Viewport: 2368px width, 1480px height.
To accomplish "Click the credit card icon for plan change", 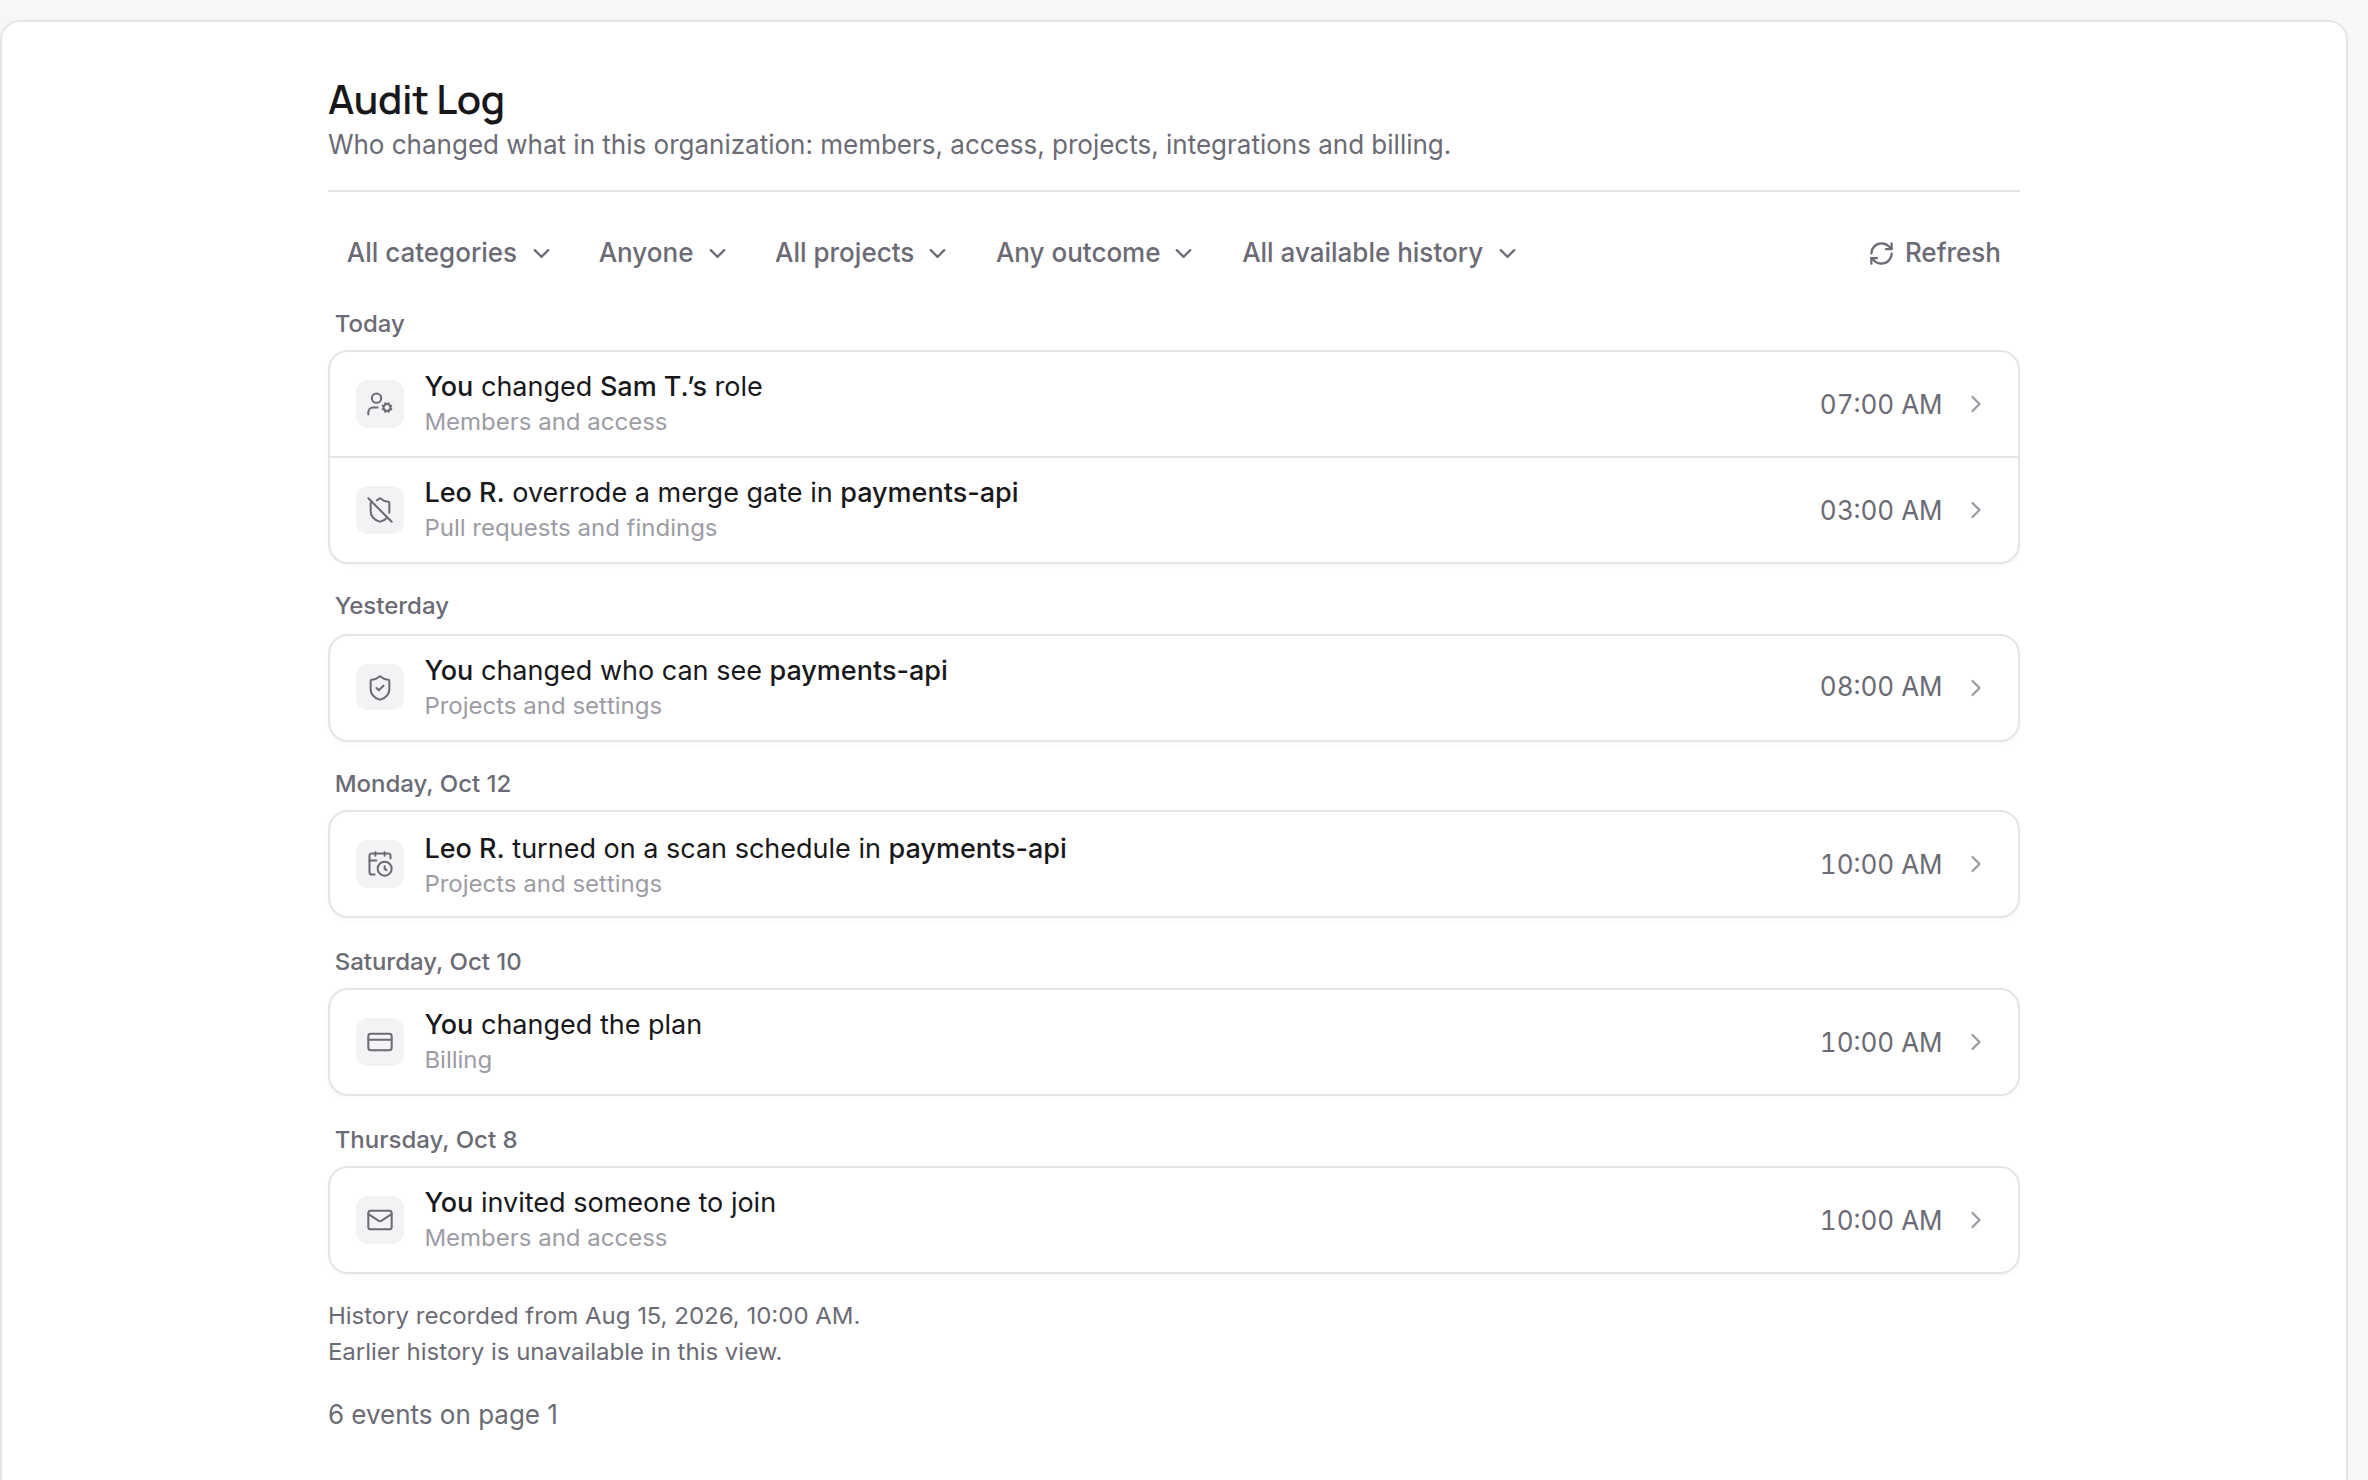I will coord(380,1042).
